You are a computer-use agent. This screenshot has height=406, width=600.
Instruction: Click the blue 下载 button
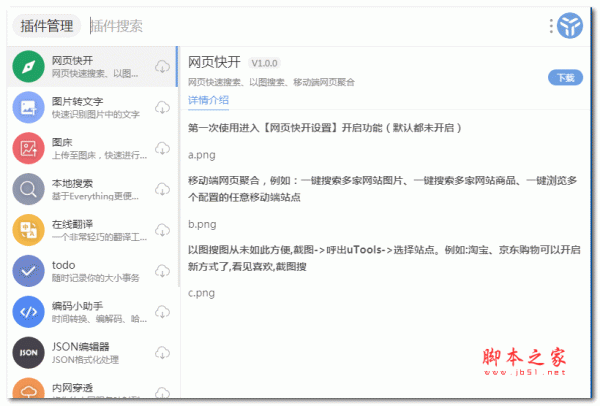coord(566,78)
